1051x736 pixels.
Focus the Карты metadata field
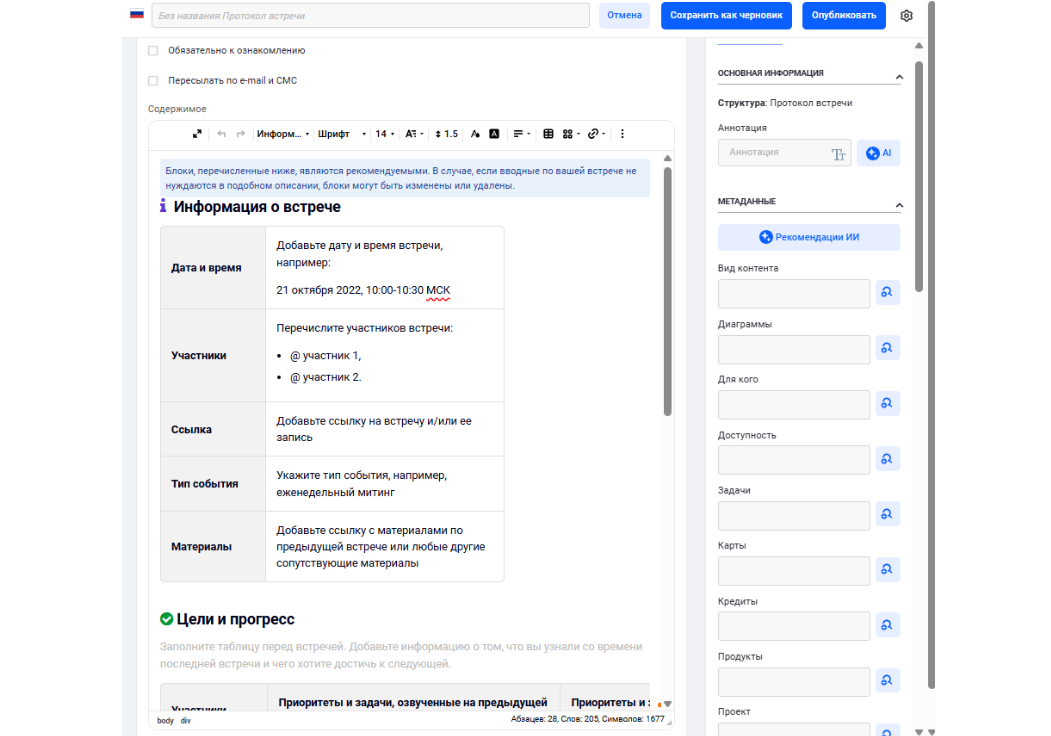point(794,570)
